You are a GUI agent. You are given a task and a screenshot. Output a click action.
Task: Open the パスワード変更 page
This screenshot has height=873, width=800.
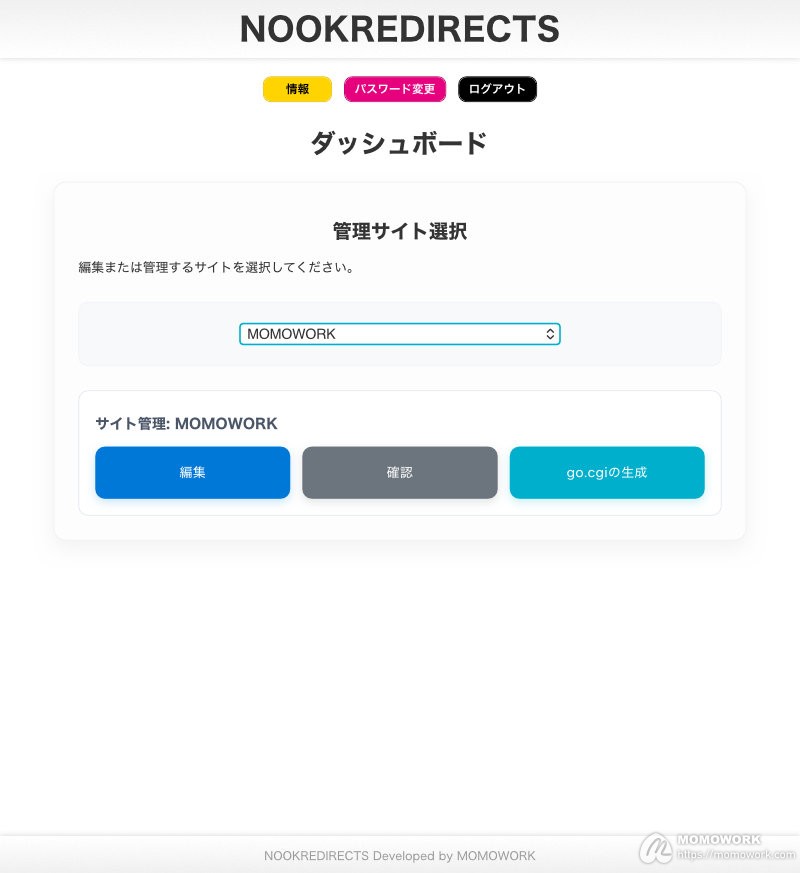[395, 89]
